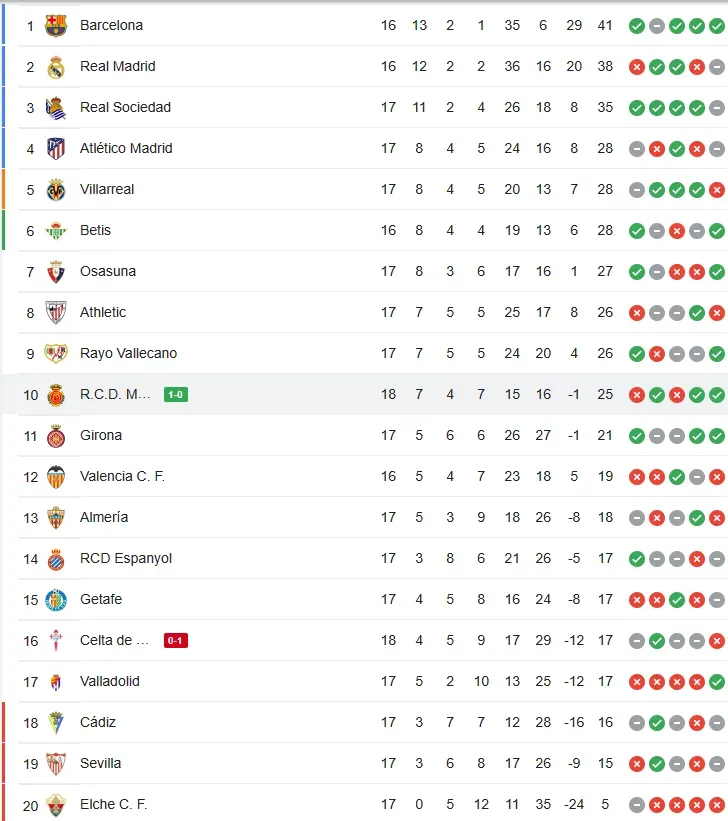Click the Betis club crest

(x=56, y=231)
